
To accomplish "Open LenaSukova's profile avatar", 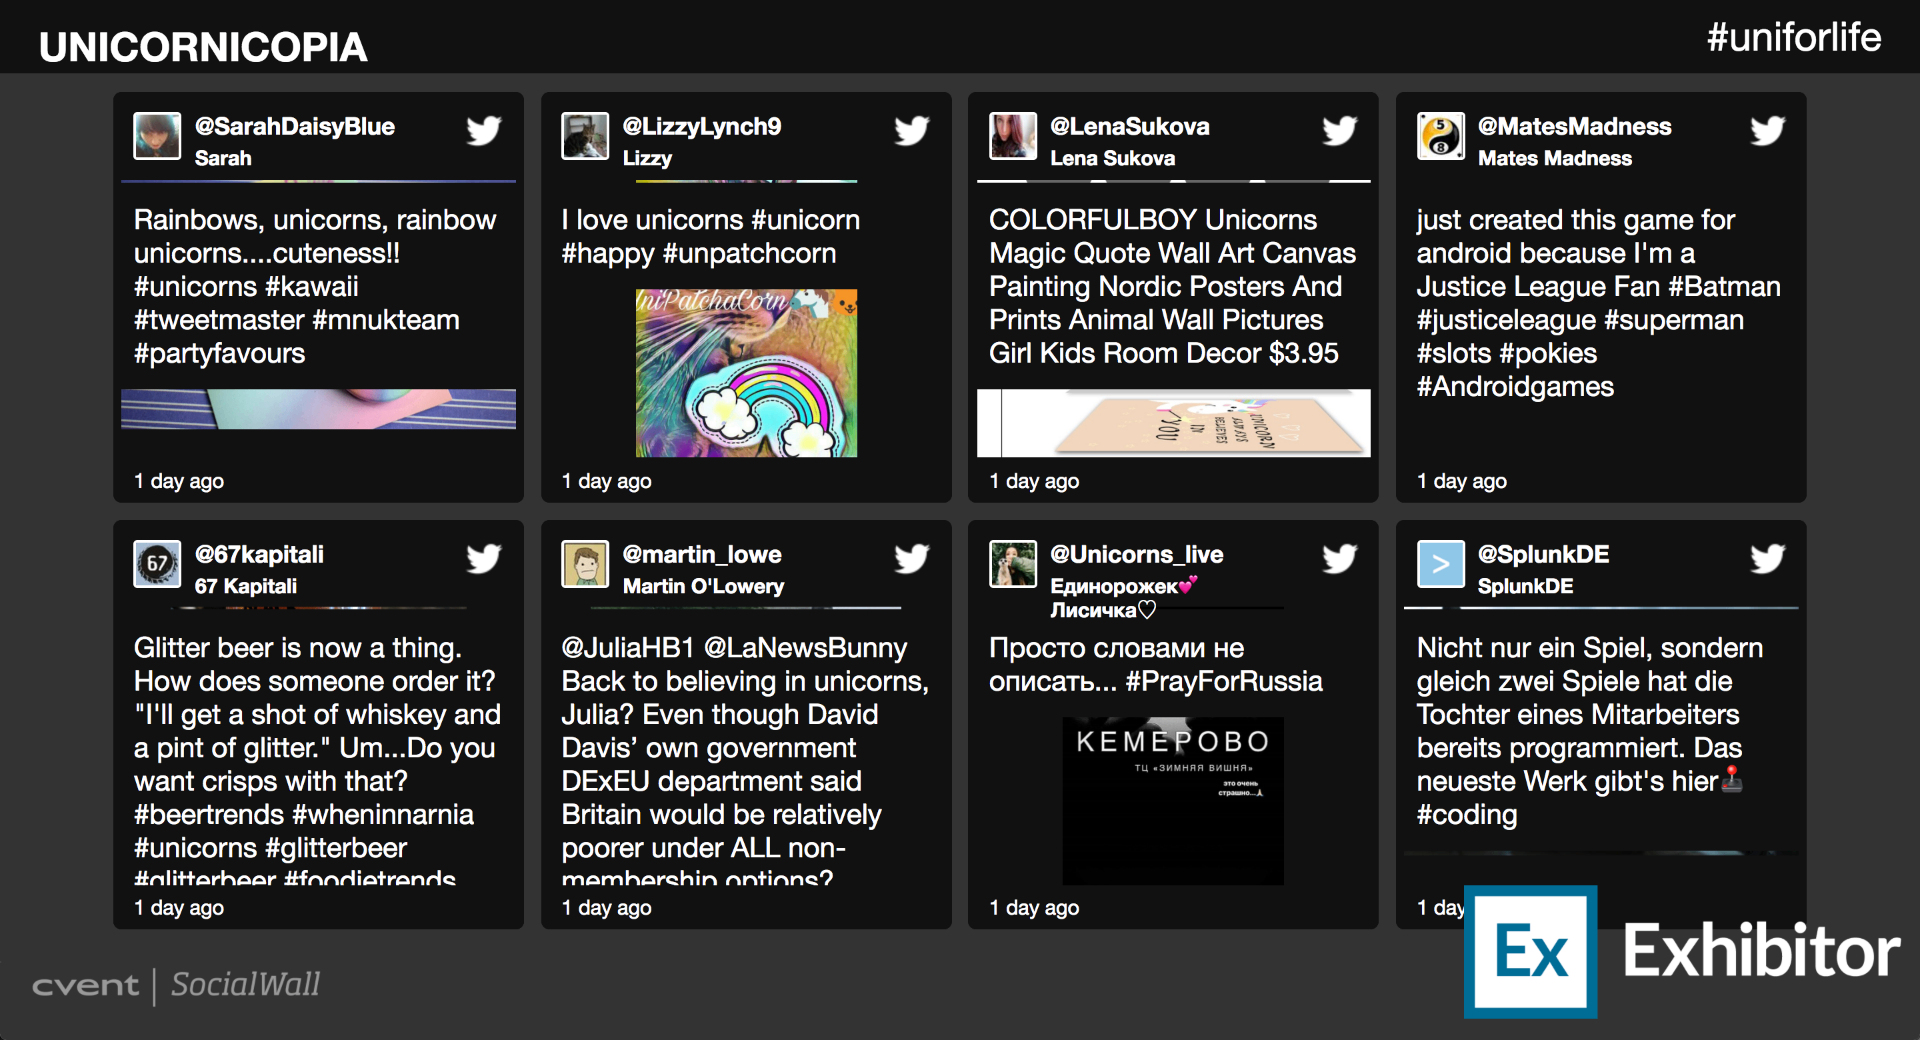I will tap(1013, 136).
